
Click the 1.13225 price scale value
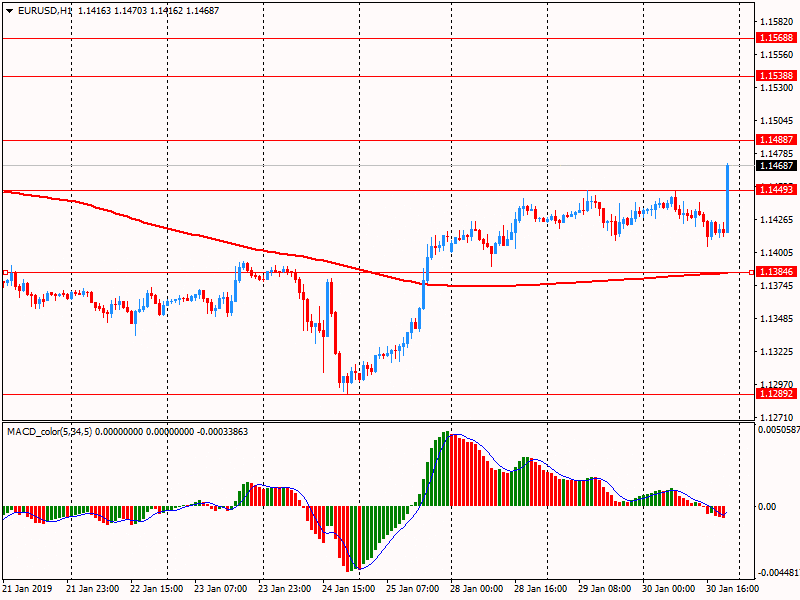(777, 352)
